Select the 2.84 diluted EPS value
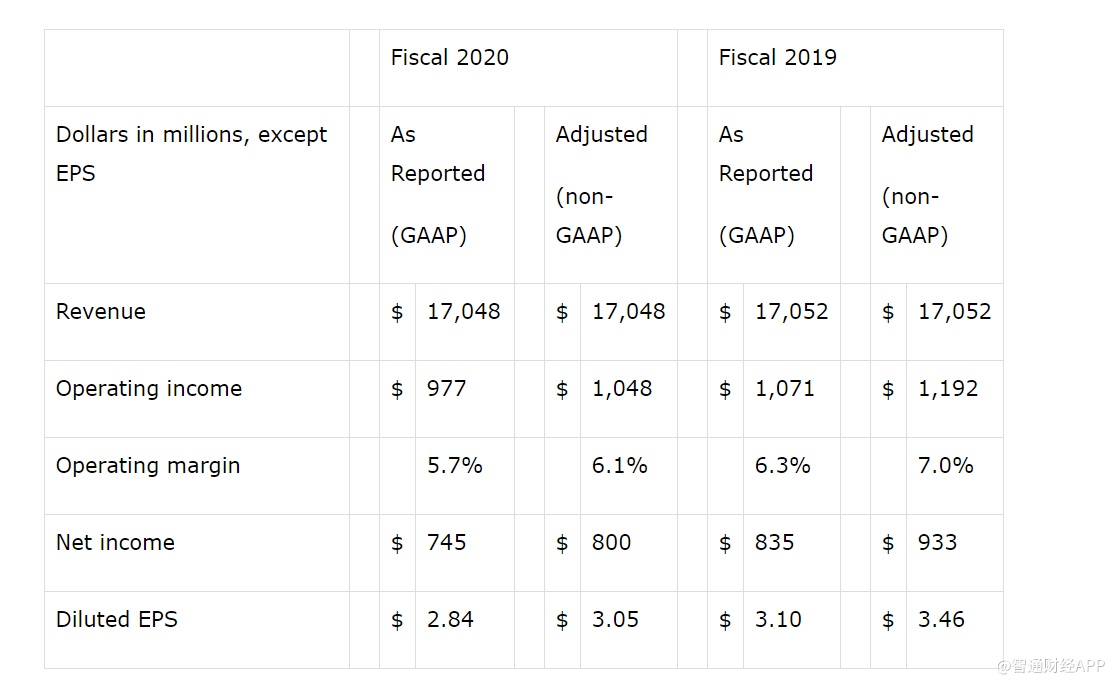 (x=450, y=620)
